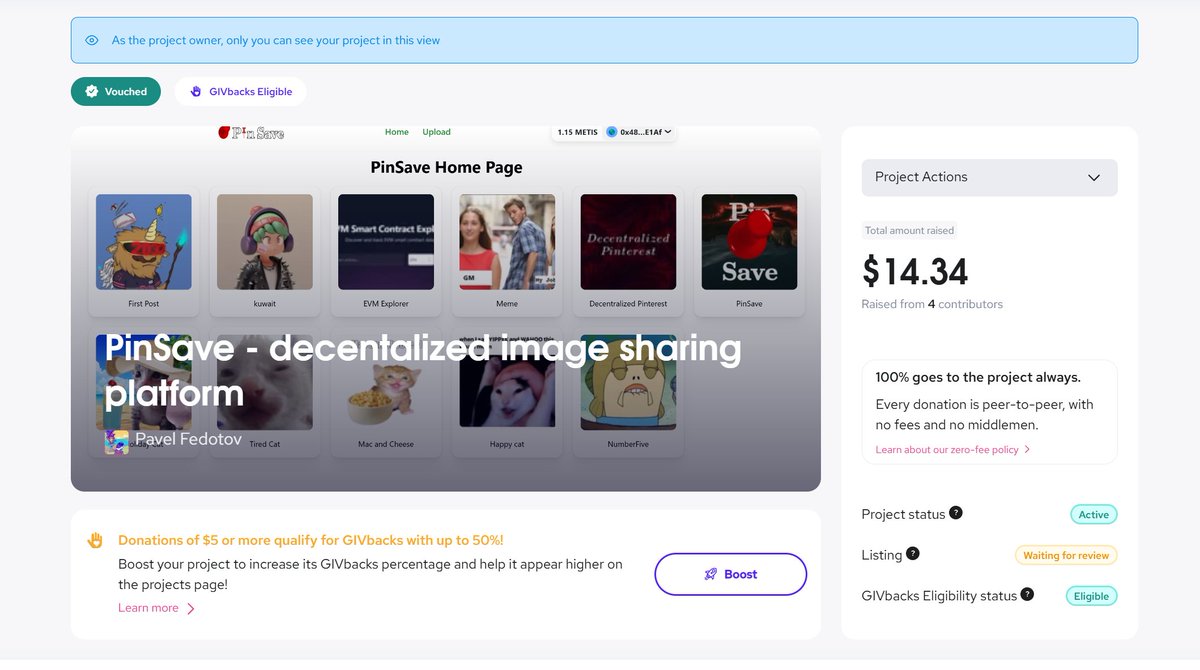Screen dimensions: 1200x670
Task: Open the Upload tab in PinSave banner
Action: (436, 132)
